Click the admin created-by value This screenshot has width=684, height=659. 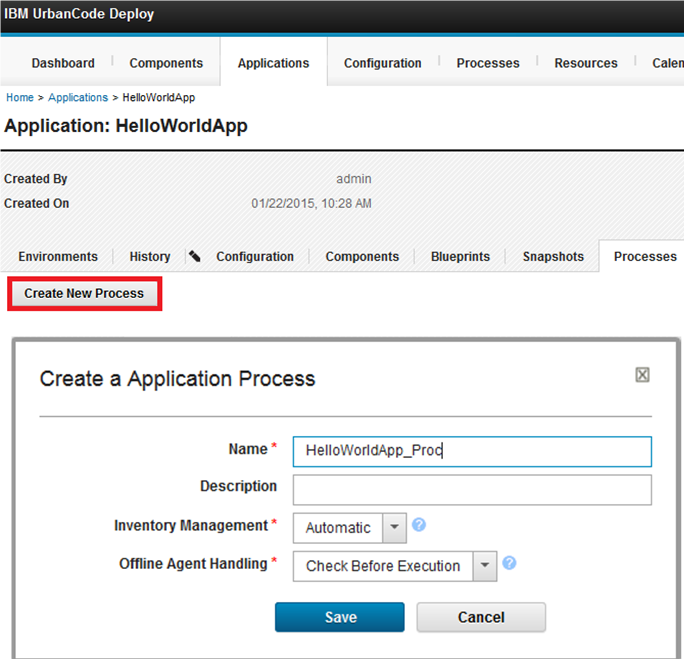pyautogui.click(x=354, y=179)
